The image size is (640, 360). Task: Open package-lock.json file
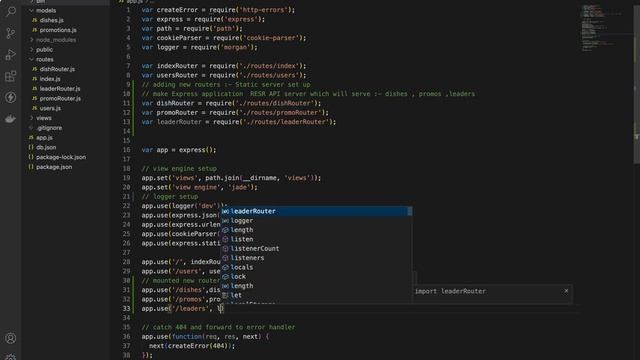click(61, 158)
